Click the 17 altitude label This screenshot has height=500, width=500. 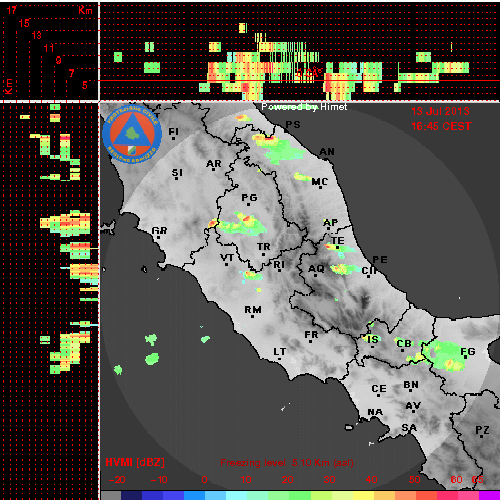pos(12,10)
